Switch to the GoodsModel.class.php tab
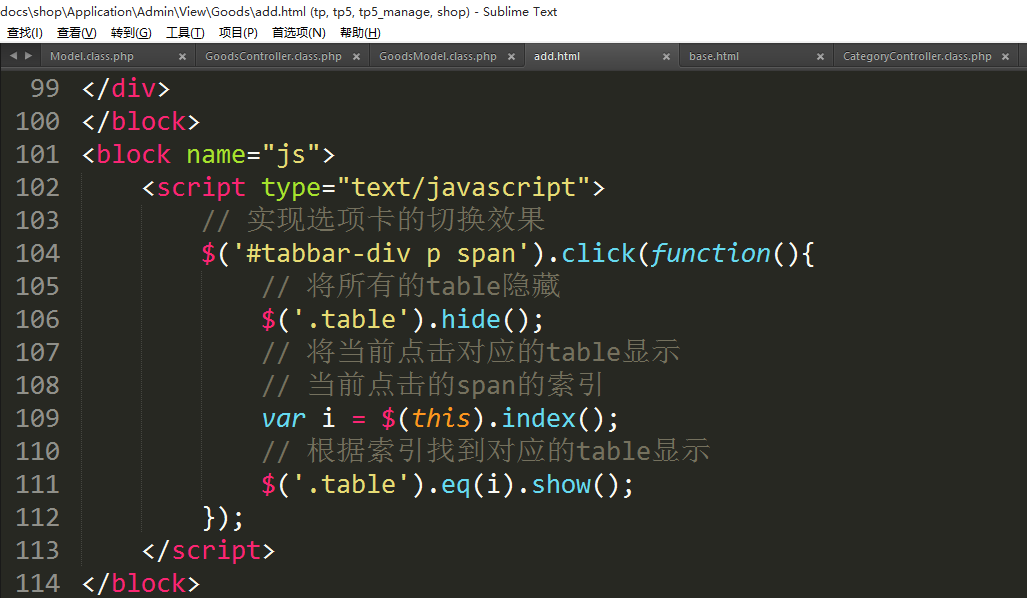Screen dimensions: 1027x598 [437, 57]
